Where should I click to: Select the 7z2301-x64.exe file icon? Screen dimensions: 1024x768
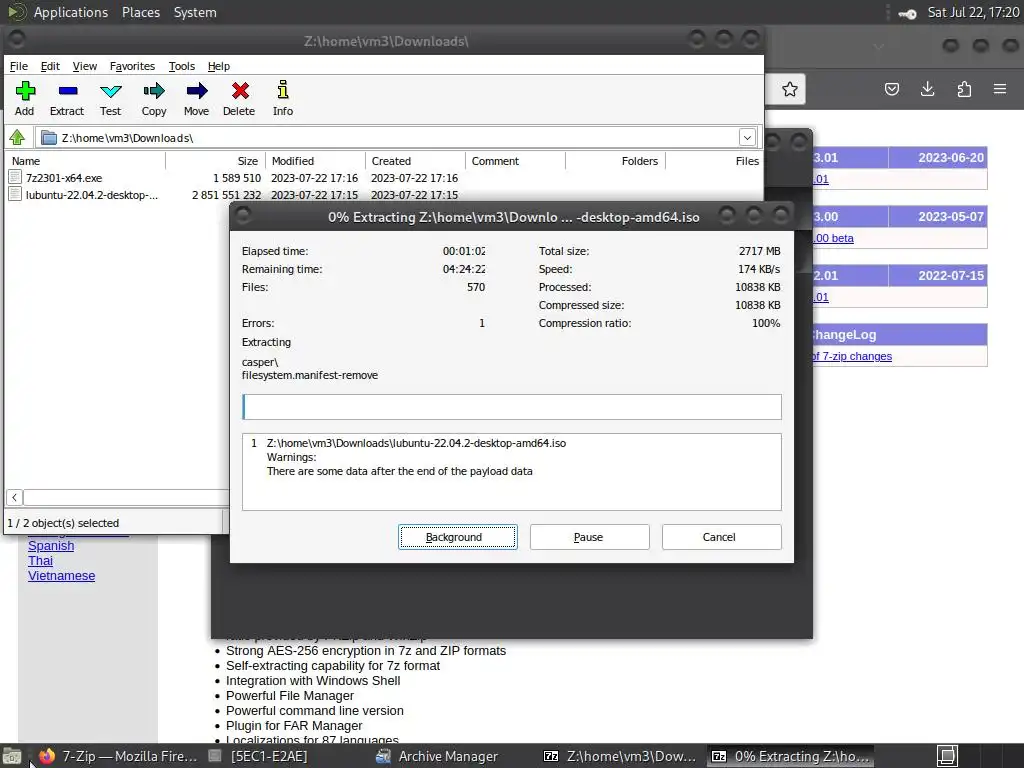point(16,178)
